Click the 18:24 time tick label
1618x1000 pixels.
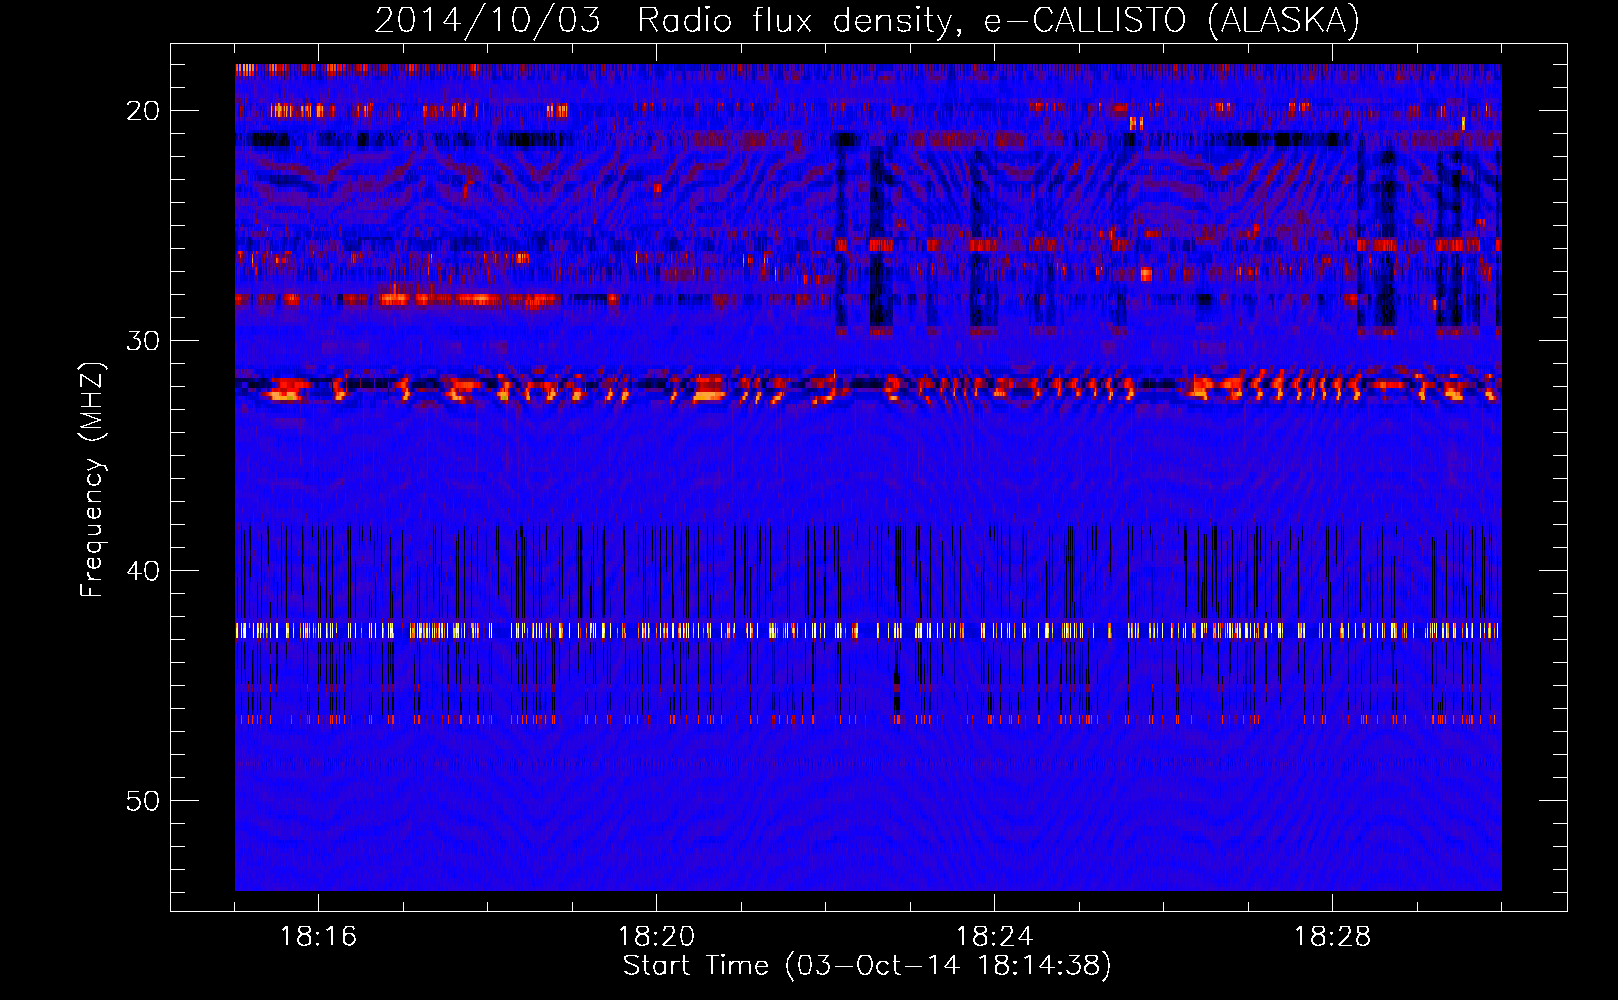click(x=994, y=937)
